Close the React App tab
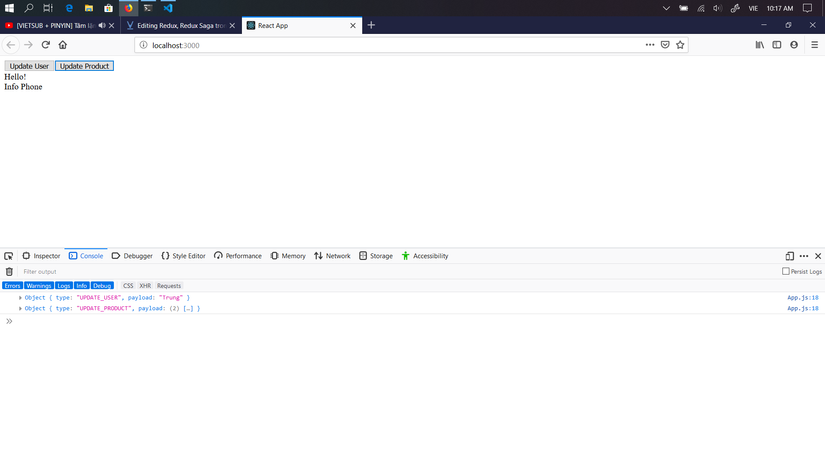825x464 pixels. 353,25
